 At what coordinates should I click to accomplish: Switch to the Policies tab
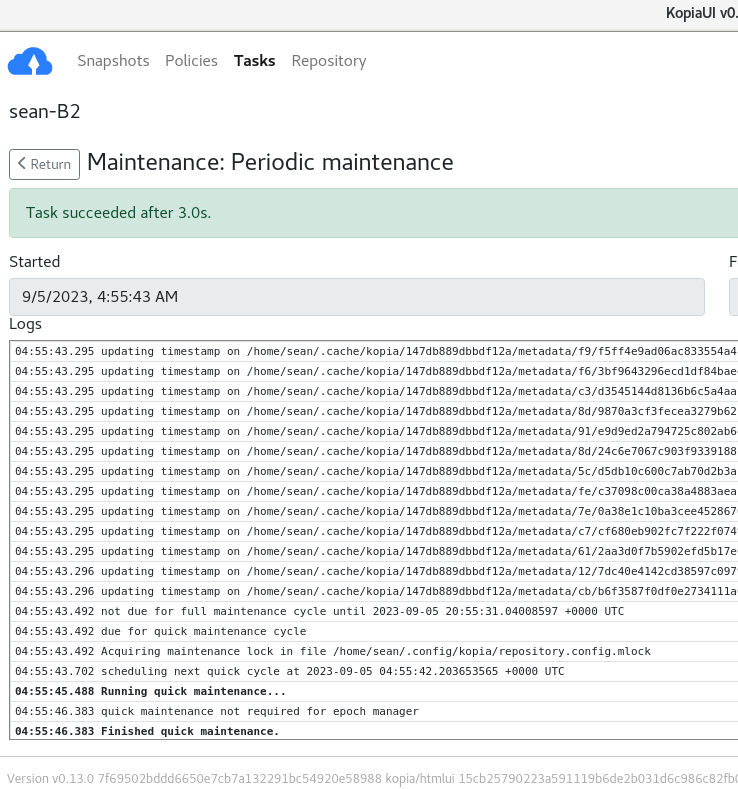click(191, 61)
